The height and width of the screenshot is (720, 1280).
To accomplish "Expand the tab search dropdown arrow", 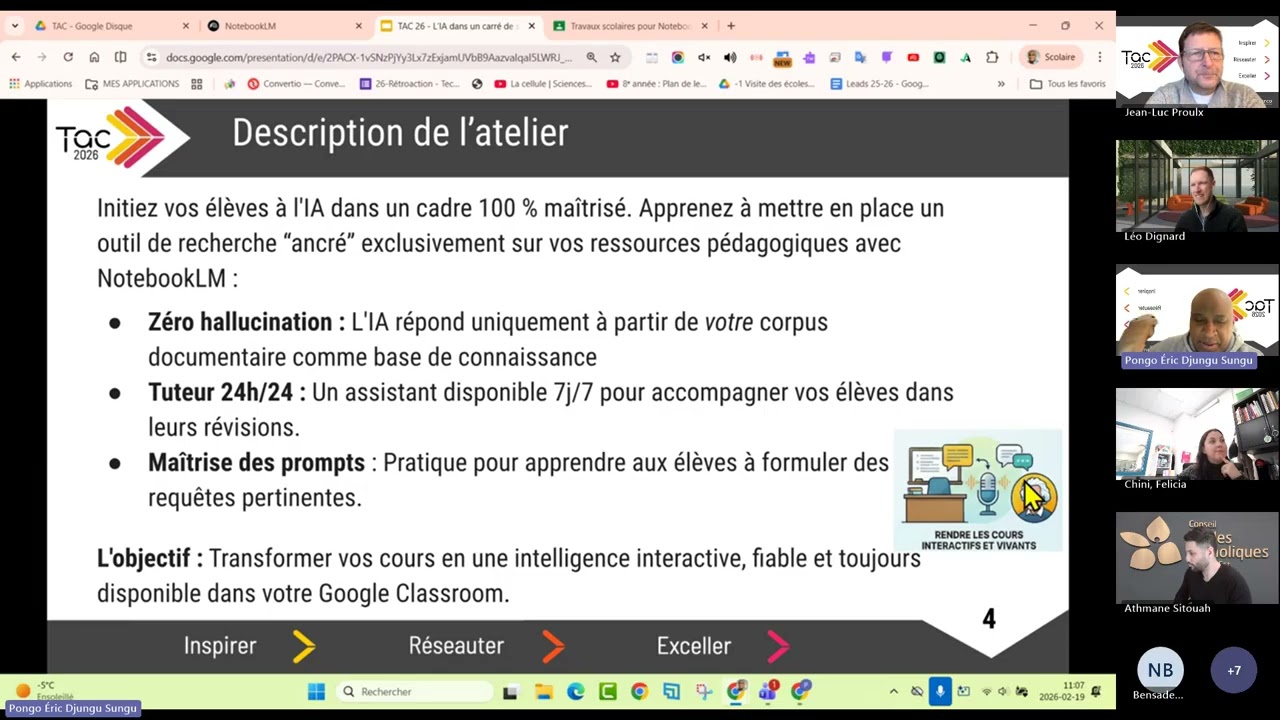I will (x=14, y=26).
